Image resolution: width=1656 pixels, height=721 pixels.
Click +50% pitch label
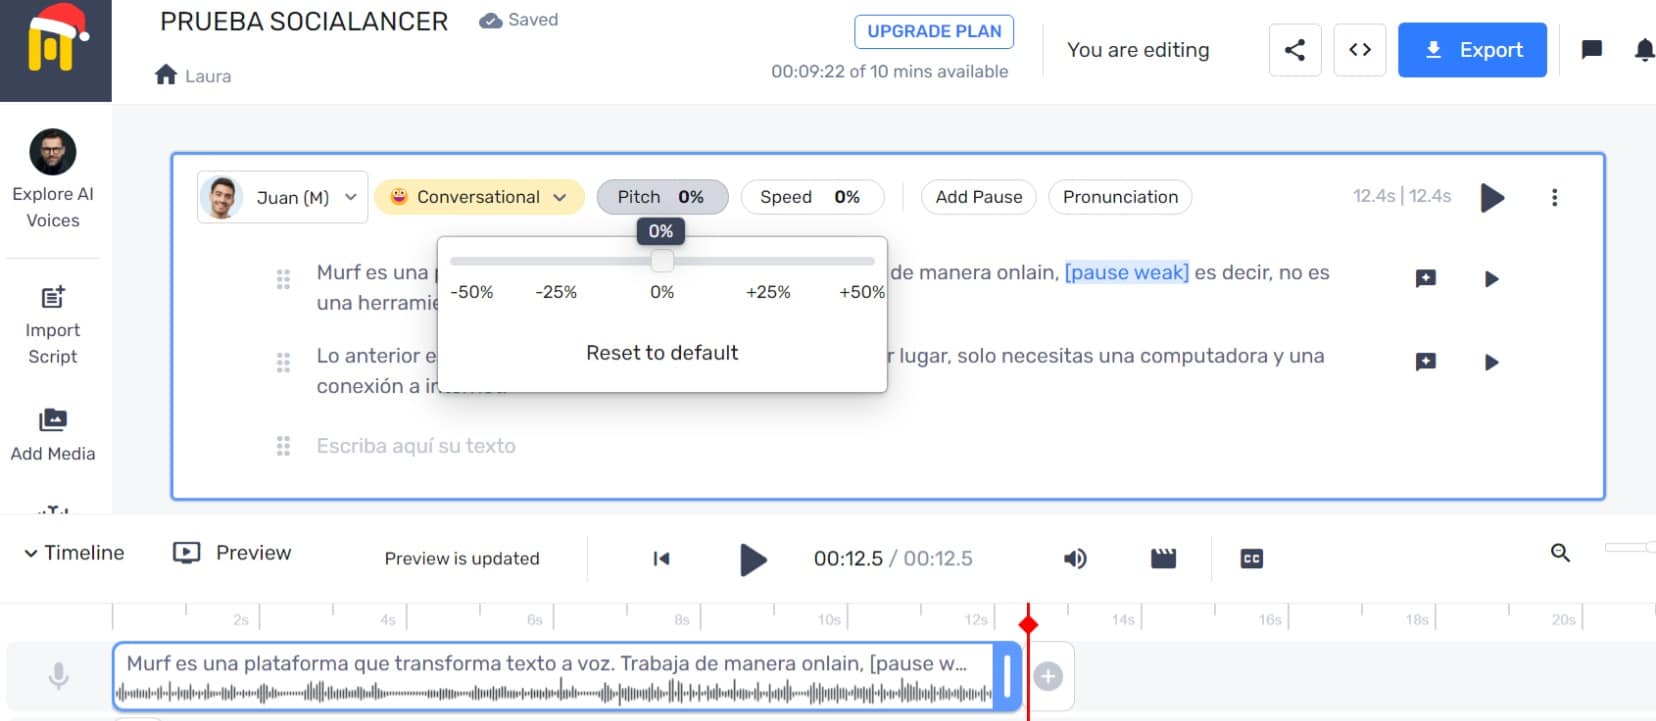(862, 292)
